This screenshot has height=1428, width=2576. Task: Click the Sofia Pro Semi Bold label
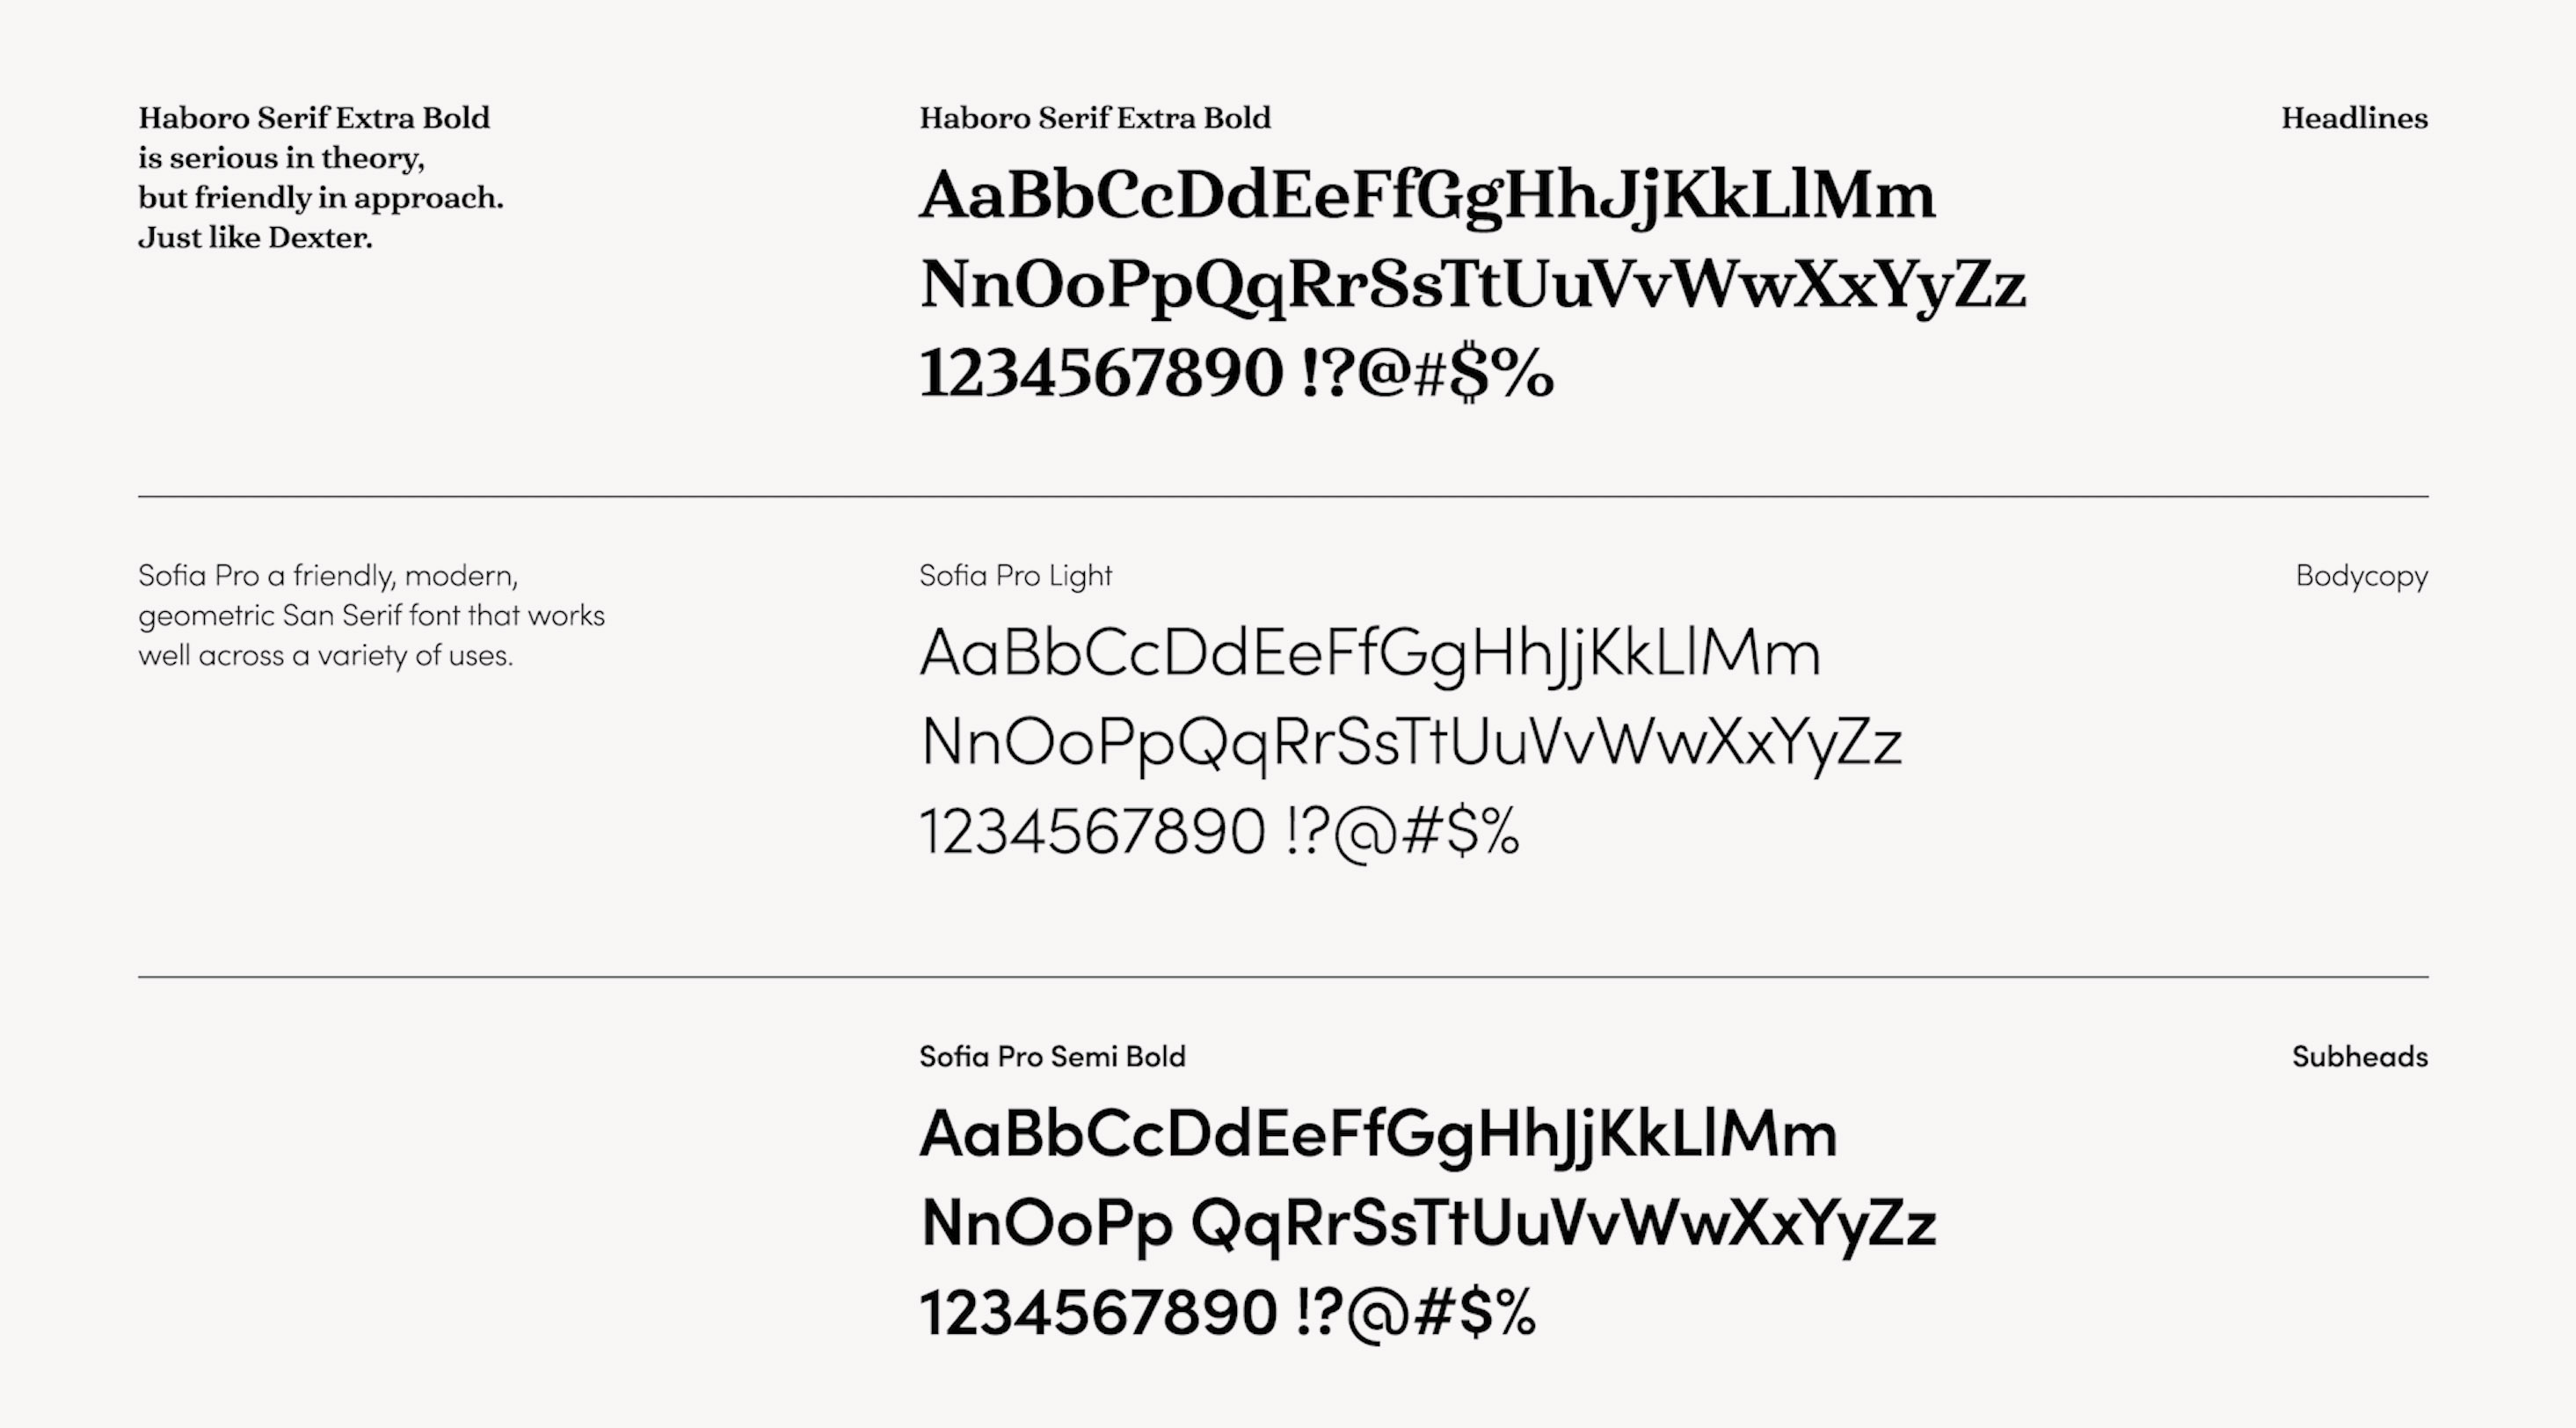click(x=1052, y=1057)
